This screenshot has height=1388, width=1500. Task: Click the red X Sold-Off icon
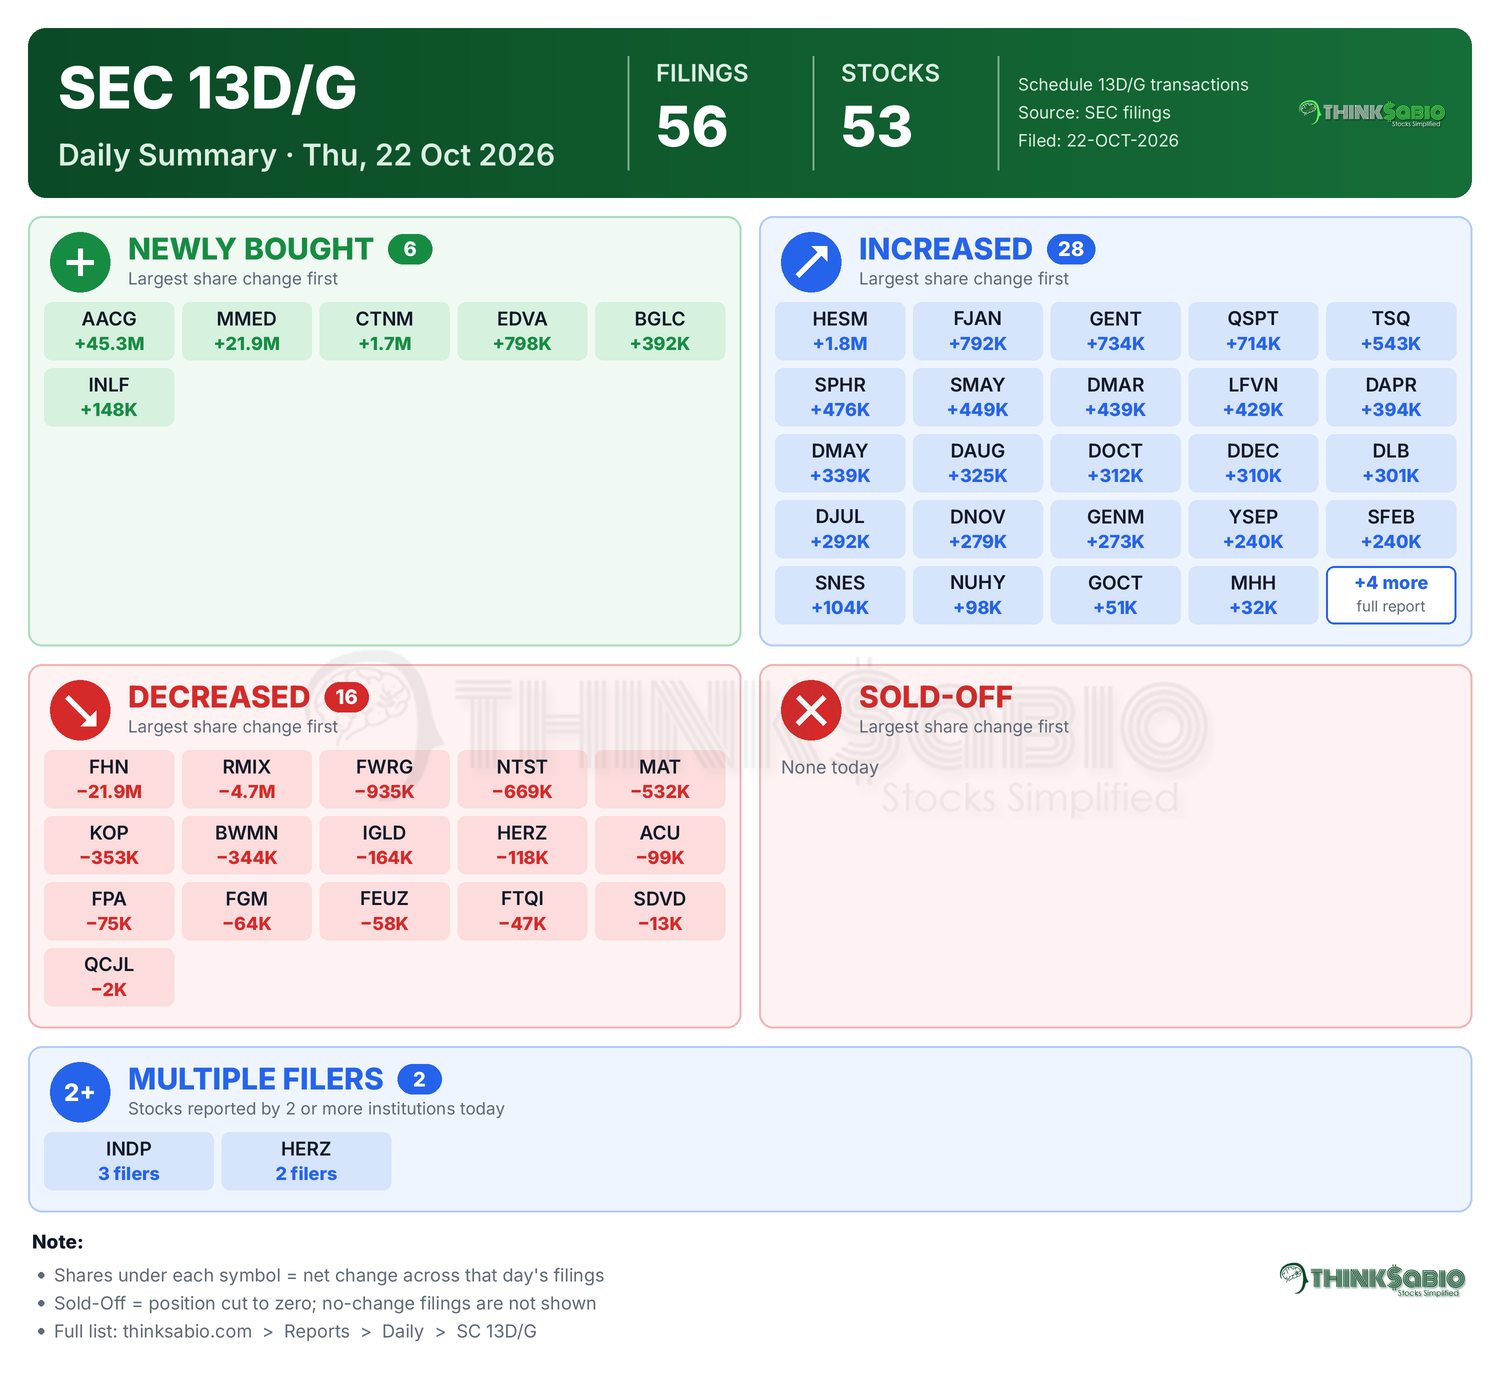(811, 710)
